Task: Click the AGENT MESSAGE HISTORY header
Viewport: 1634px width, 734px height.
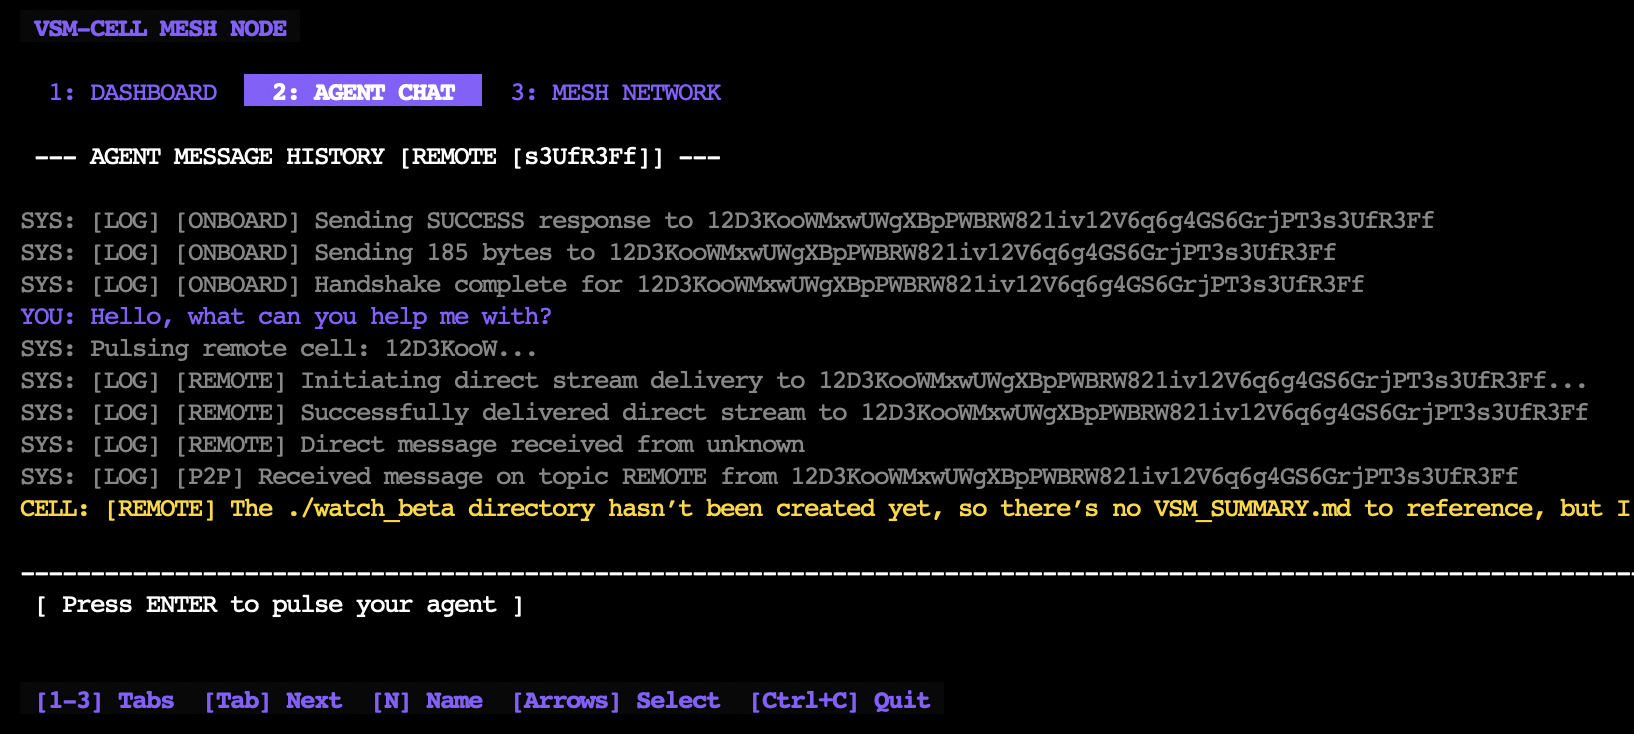Action: (377, 157)
